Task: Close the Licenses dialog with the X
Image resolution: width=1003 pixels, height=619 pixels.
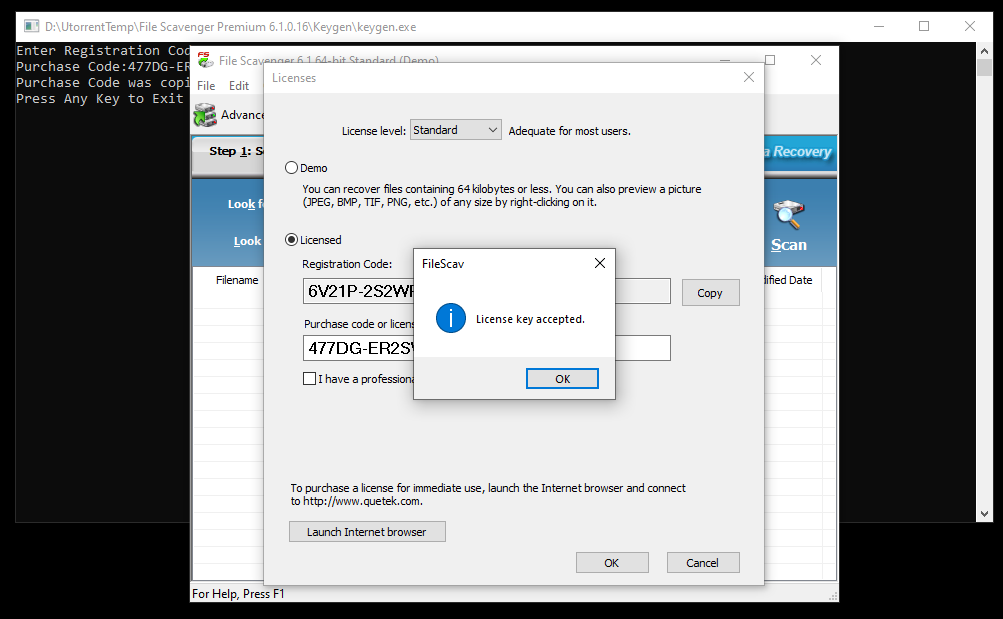Action: tap(749, 77)
